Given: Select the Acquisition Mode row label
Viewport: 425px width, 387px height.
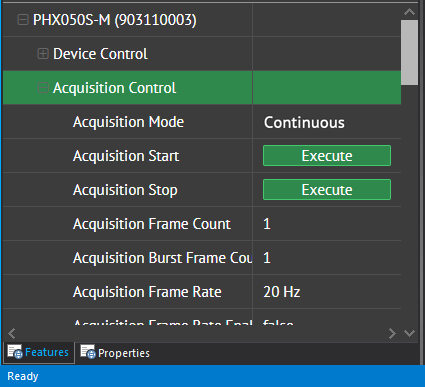Looking at the screenshot, I should coord(128,122).
